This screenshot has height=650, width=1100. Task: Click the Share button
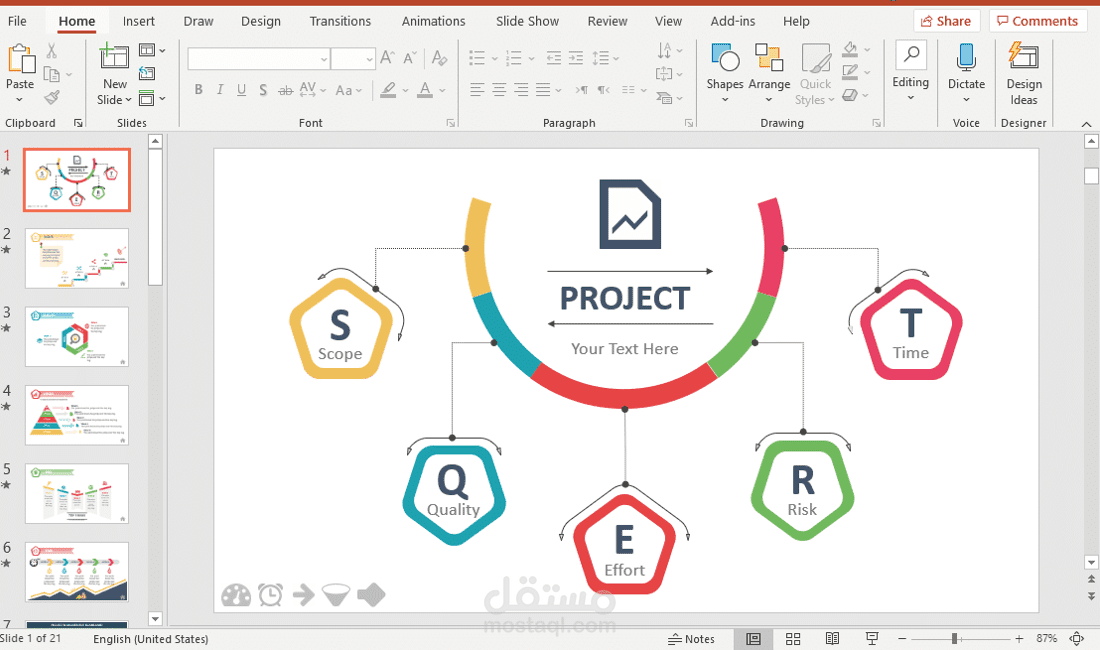(945, 20)
